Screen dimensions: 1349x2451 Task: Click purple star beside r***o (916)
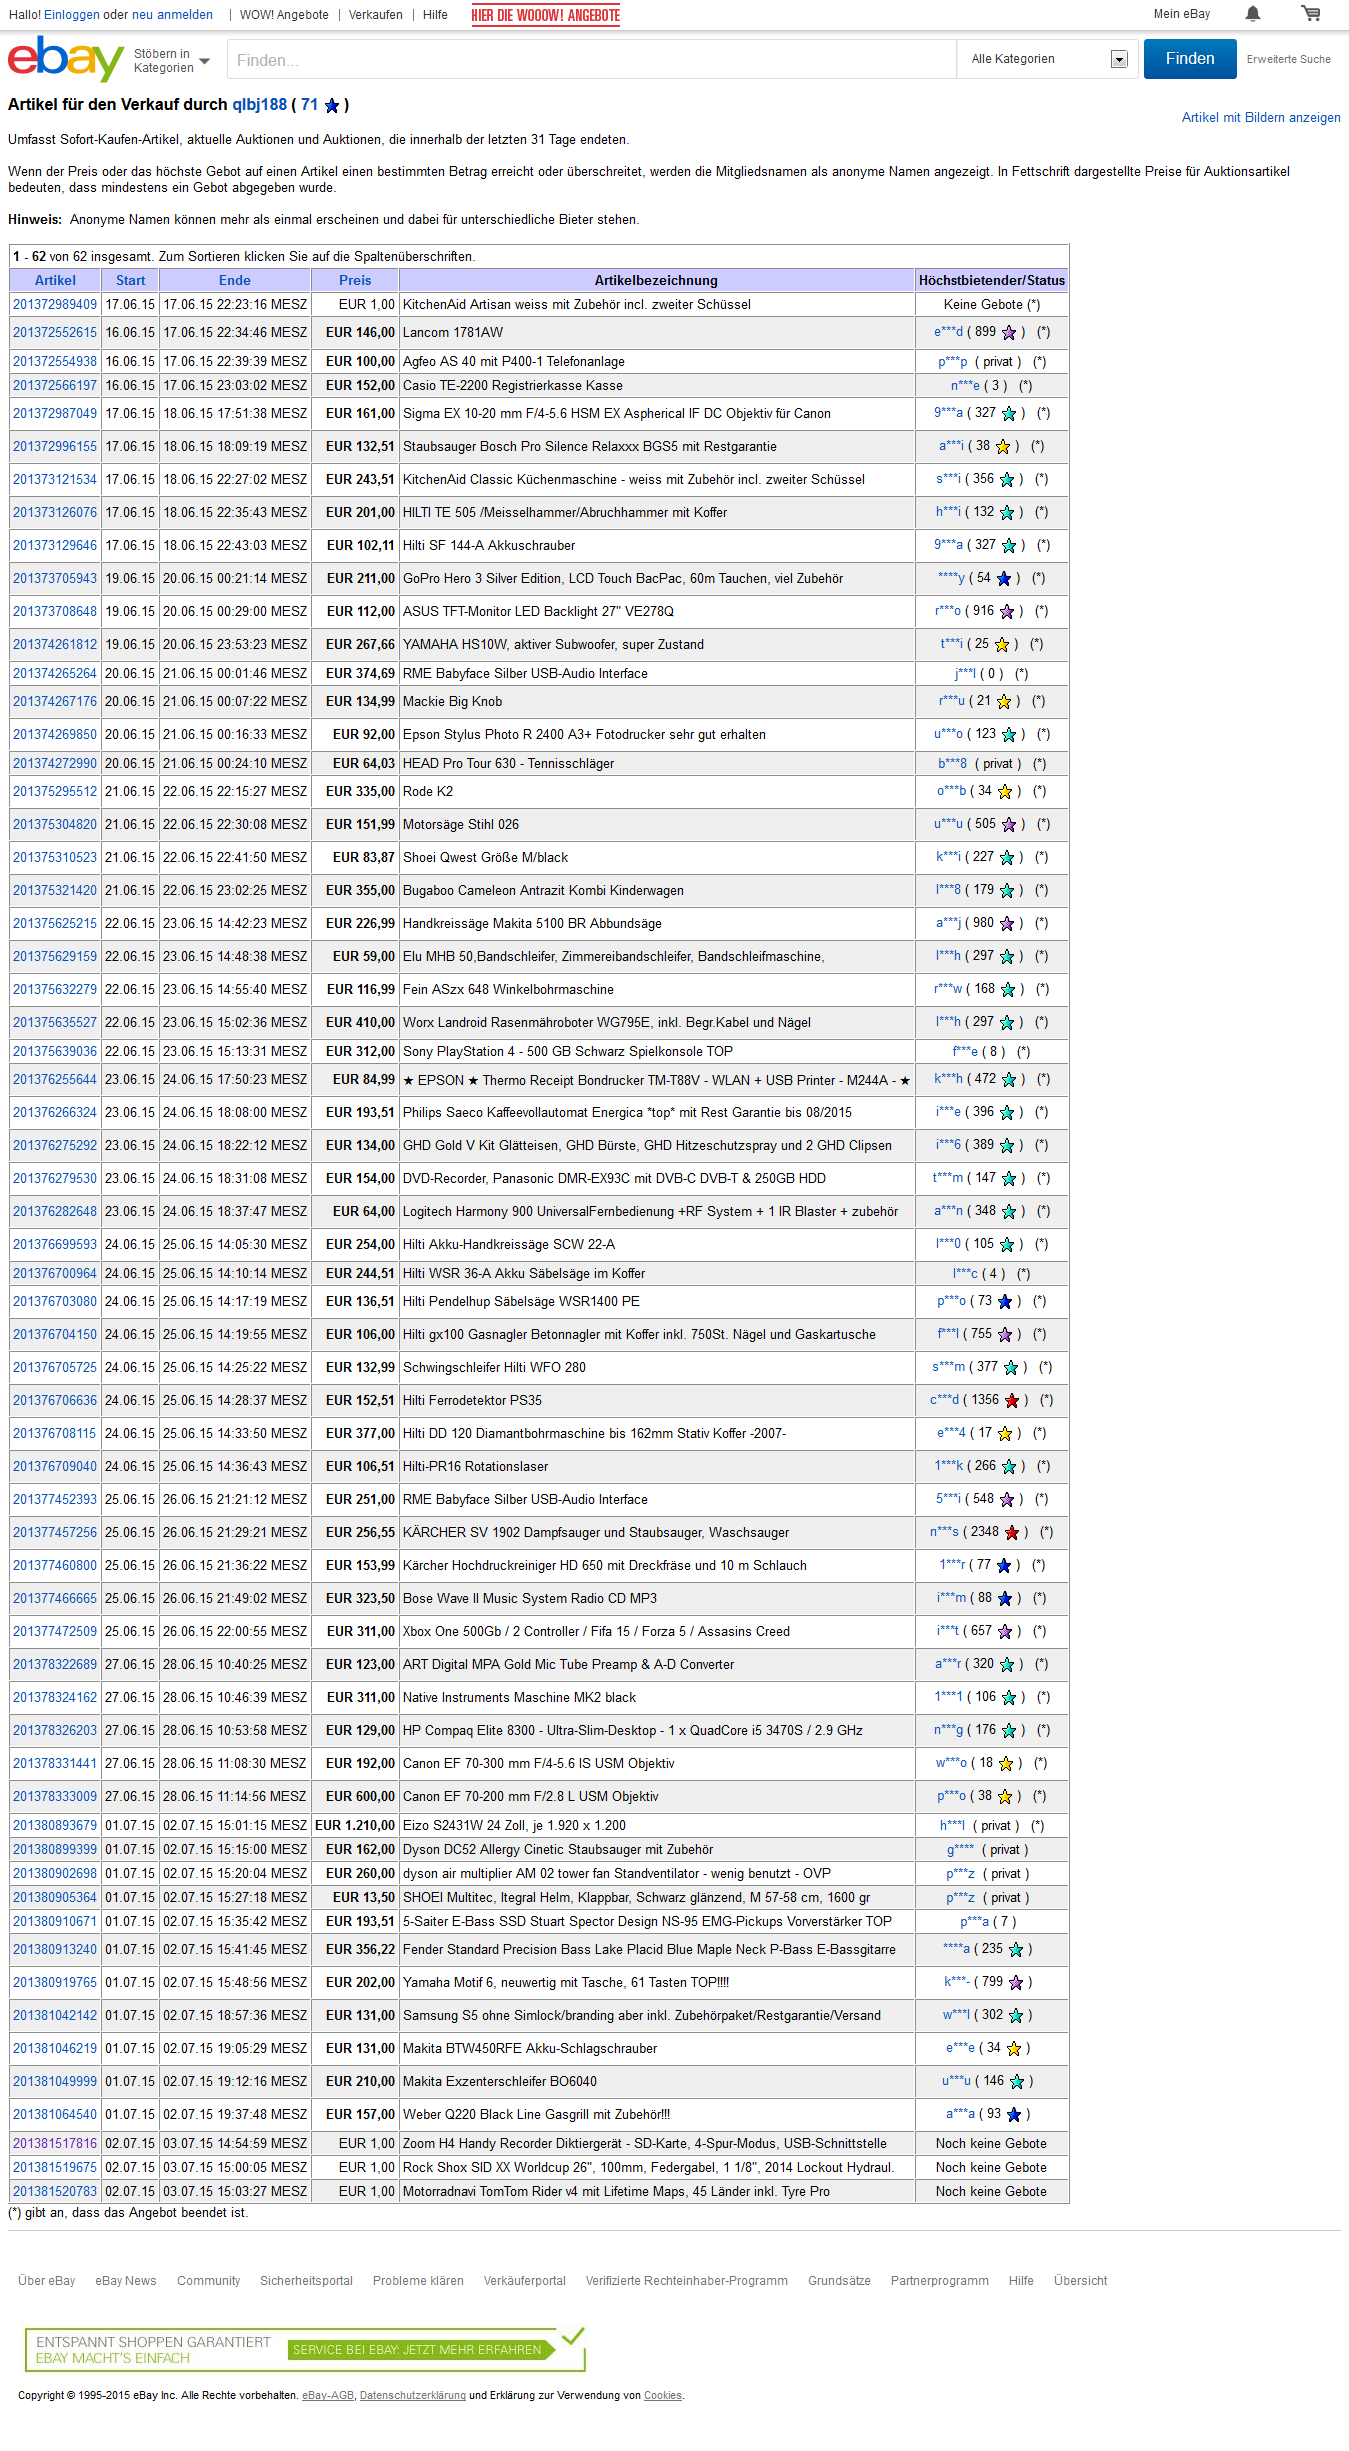click(1007, 612)
